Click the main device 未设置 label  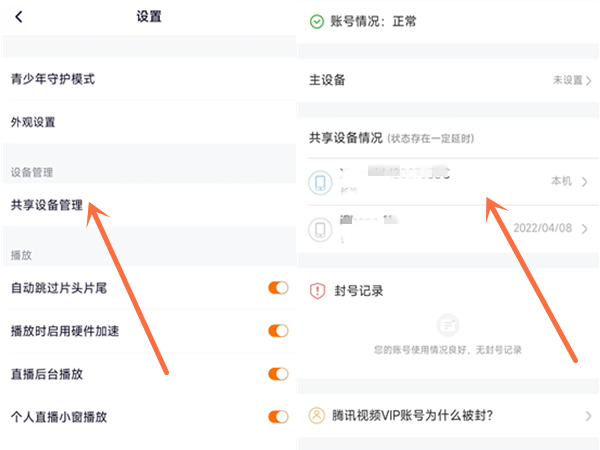tap(566, 81)
